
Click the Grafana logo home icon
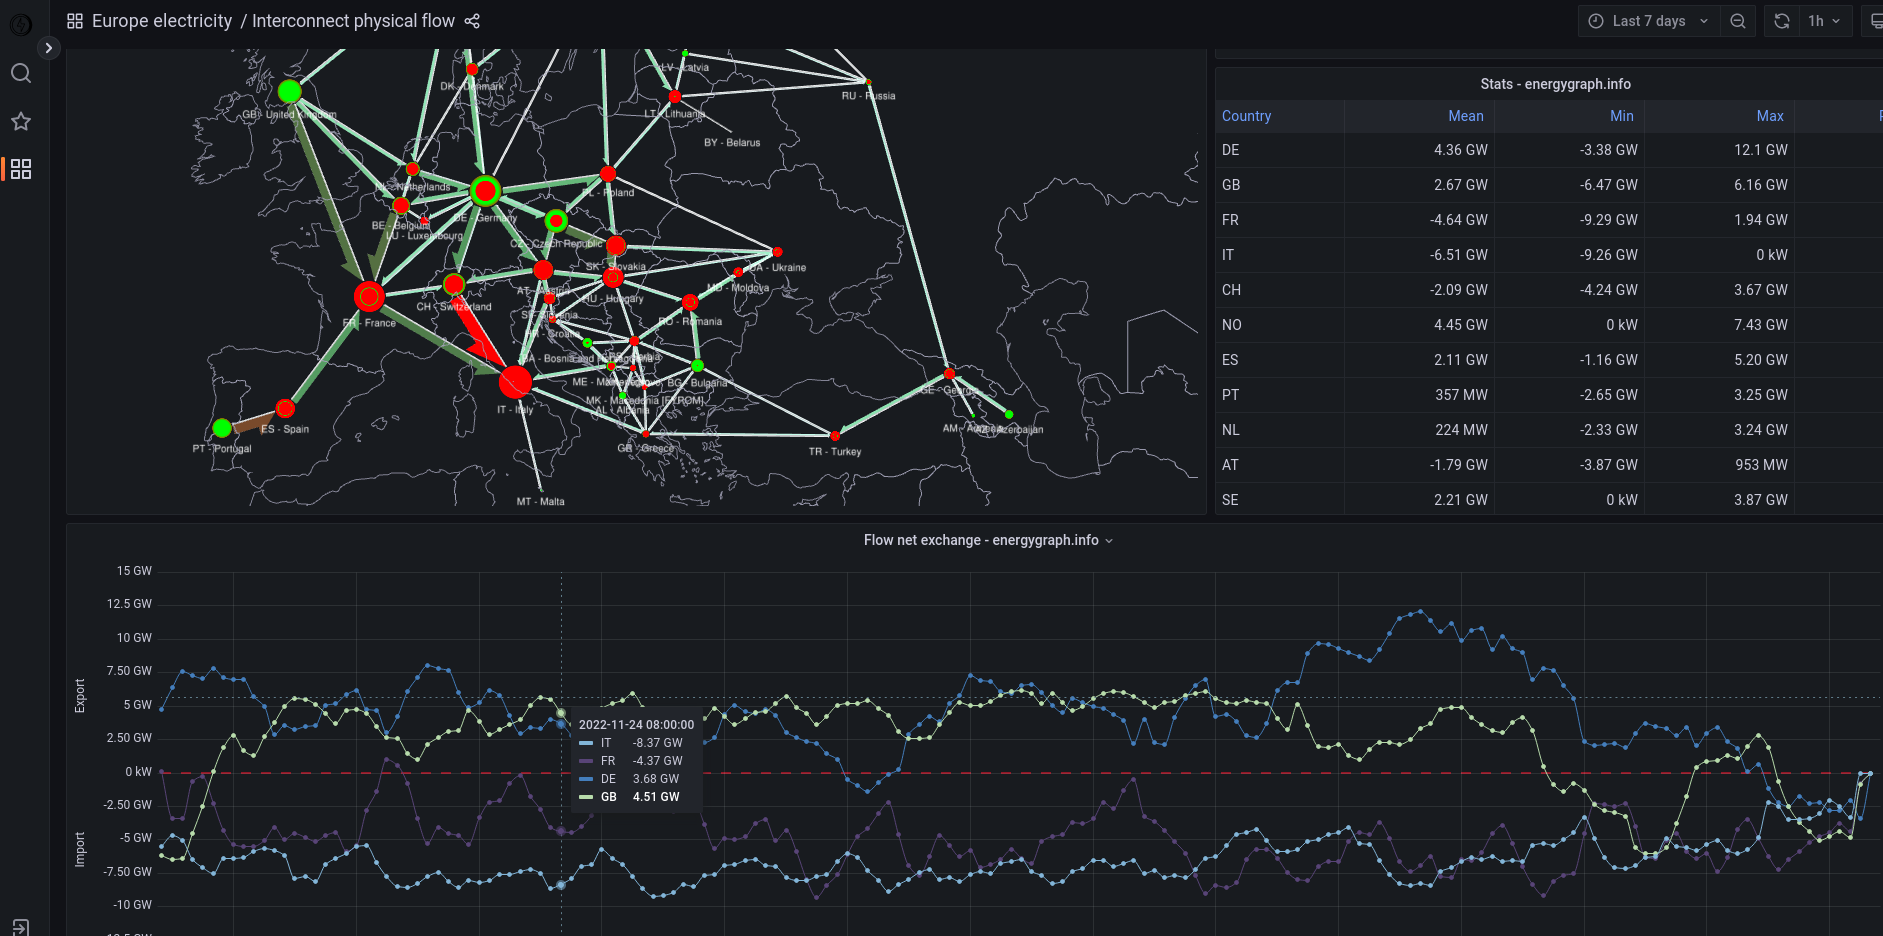coord(20,24)
